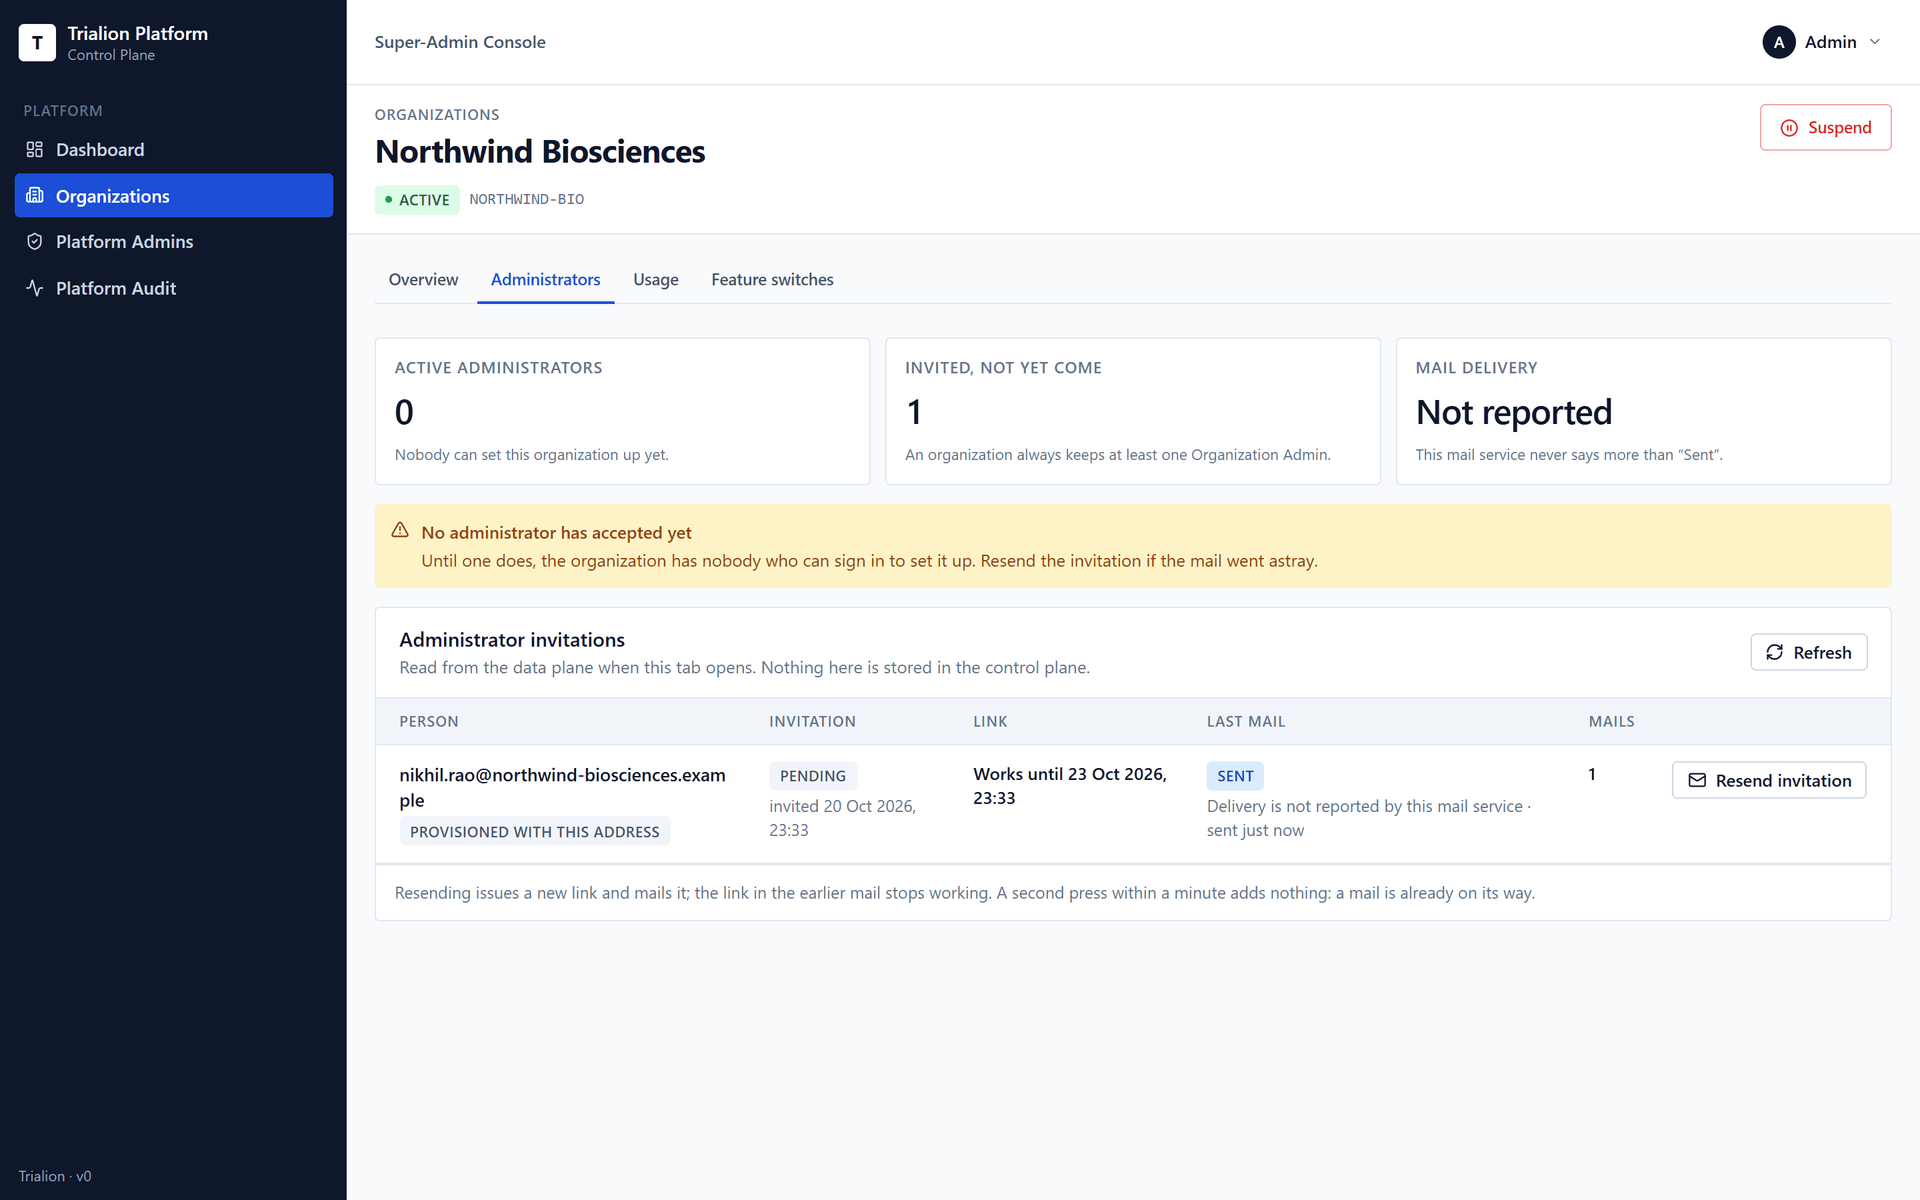Screen dimensions: 1920x1200
Task: Click the nikhil.rao email address
Action: 562,788
